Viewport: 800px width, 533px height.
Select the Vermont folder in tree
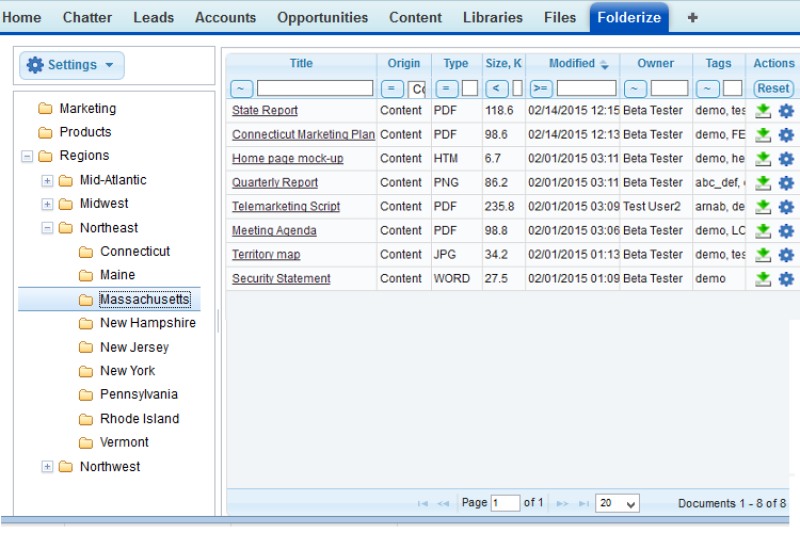point(124,442)
